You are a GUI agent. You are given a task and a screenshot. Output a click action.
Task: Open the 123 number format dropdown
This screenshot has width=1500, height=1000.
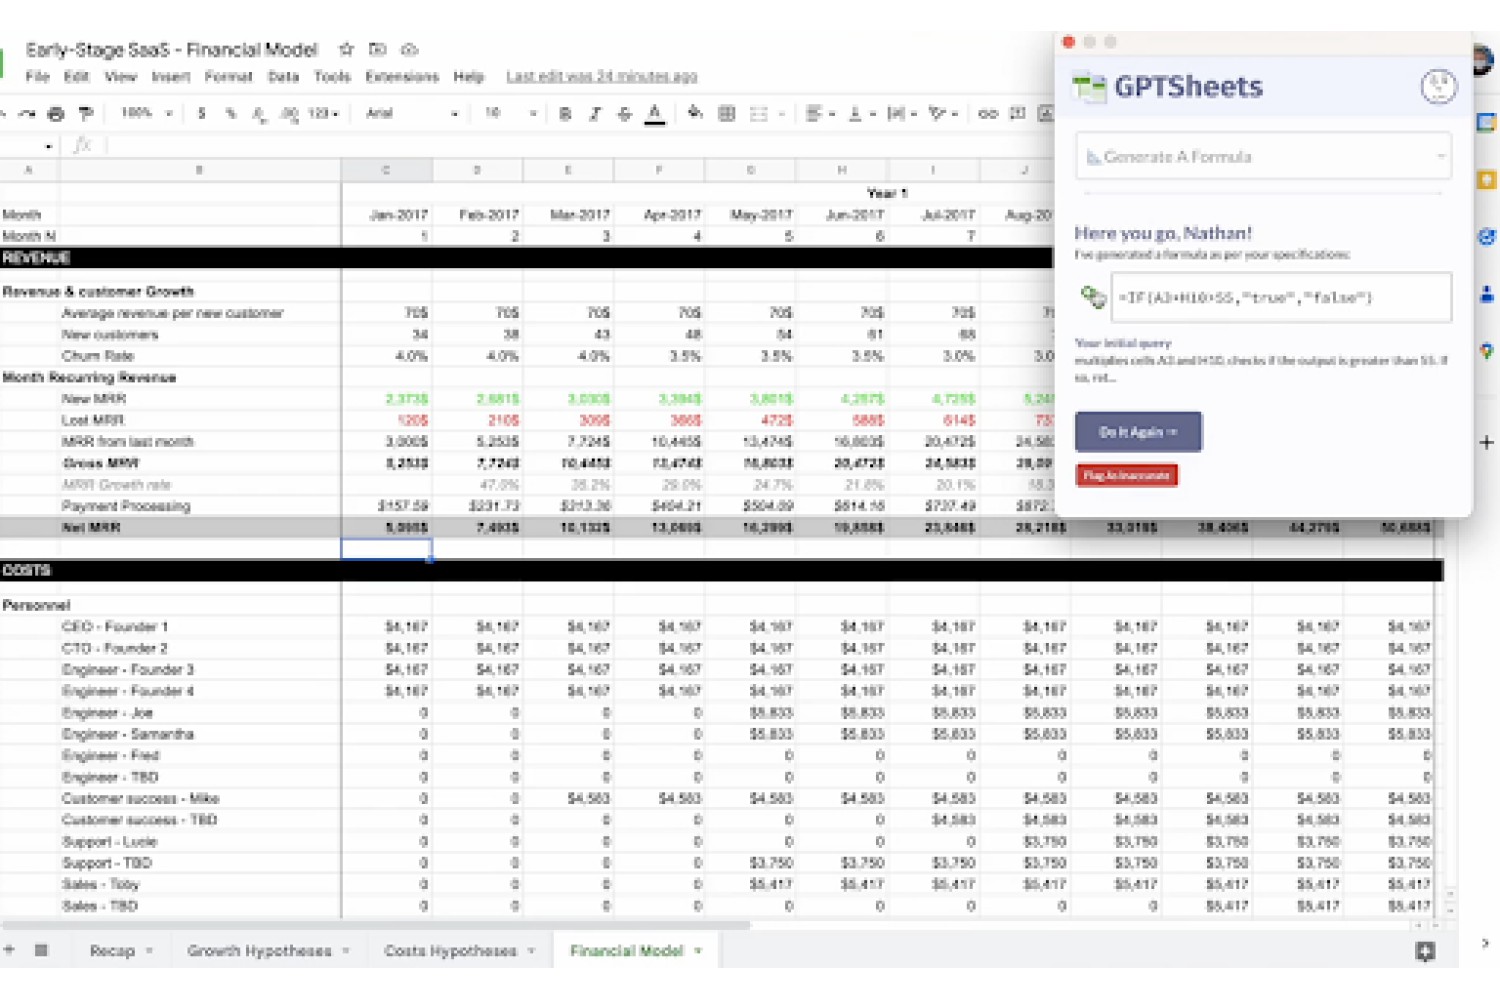click(323, 114)
